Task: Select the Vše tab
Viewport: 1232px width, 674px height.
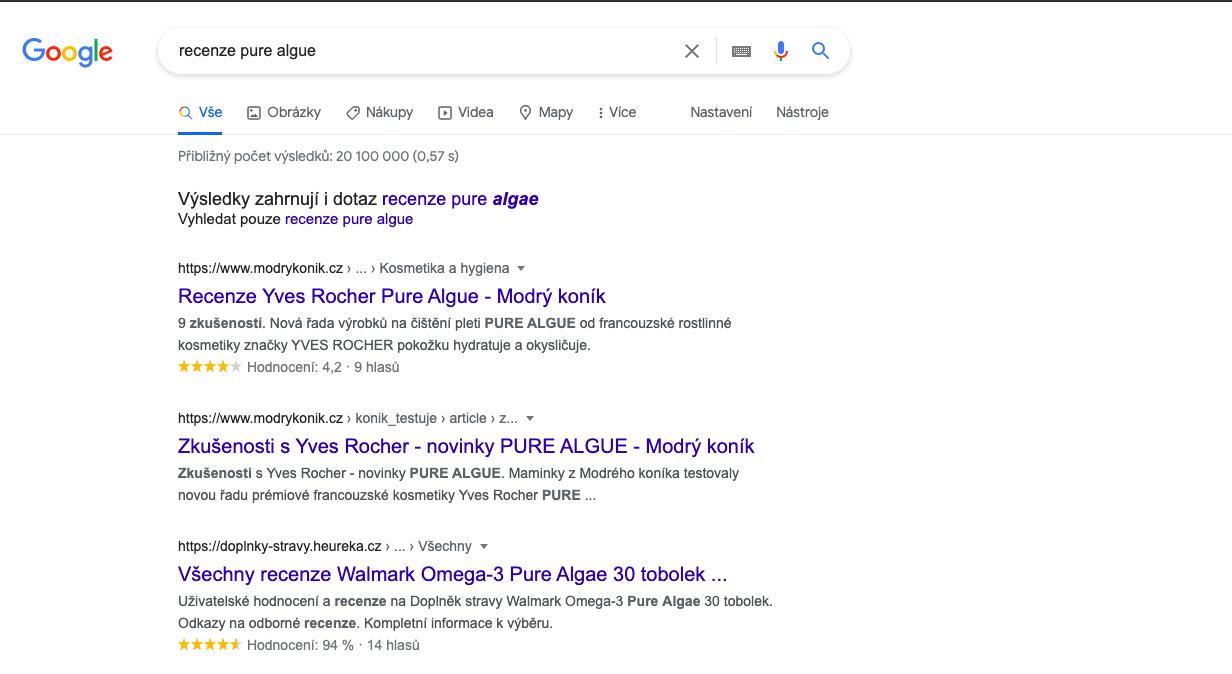Action: (200, 112)
